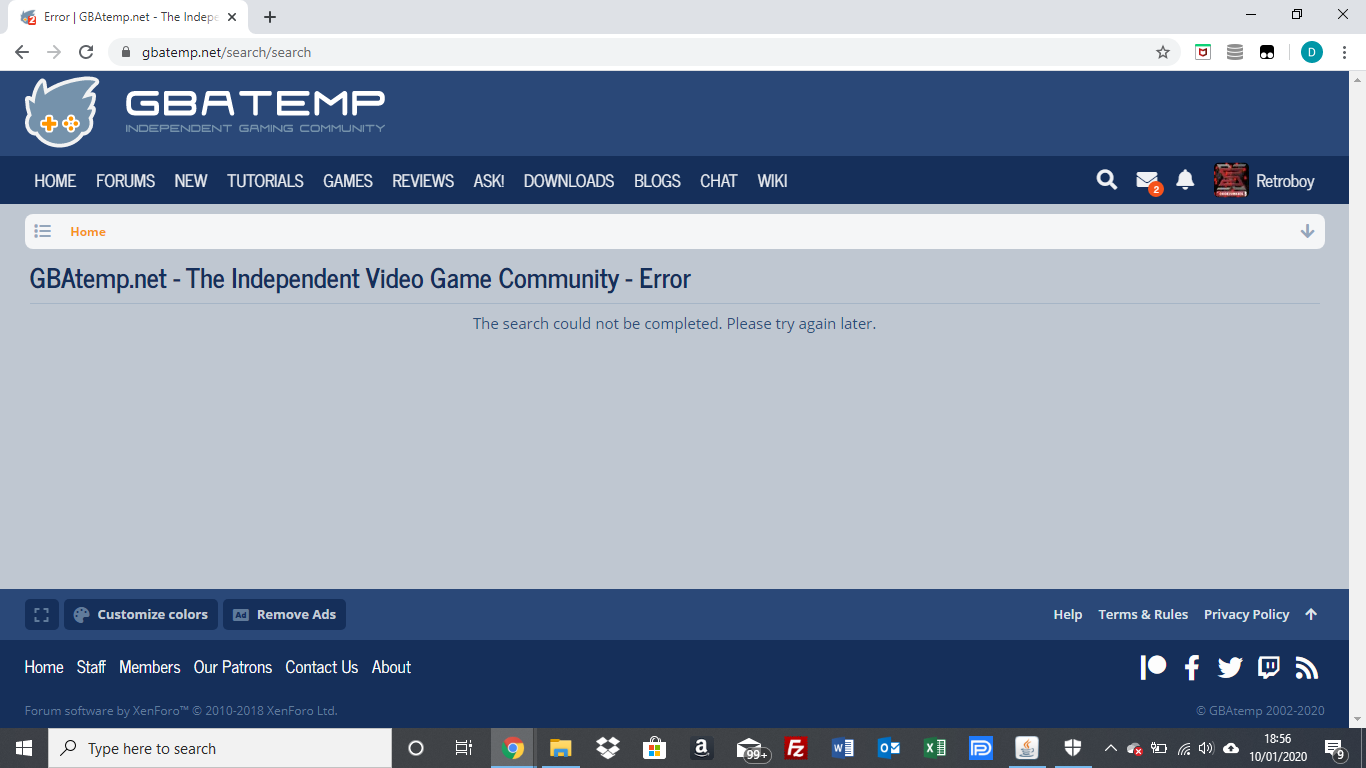Screen dimensions: 1366x768
Task: Click the scrollbar down arrow
Action: [x=1358, y=718]
